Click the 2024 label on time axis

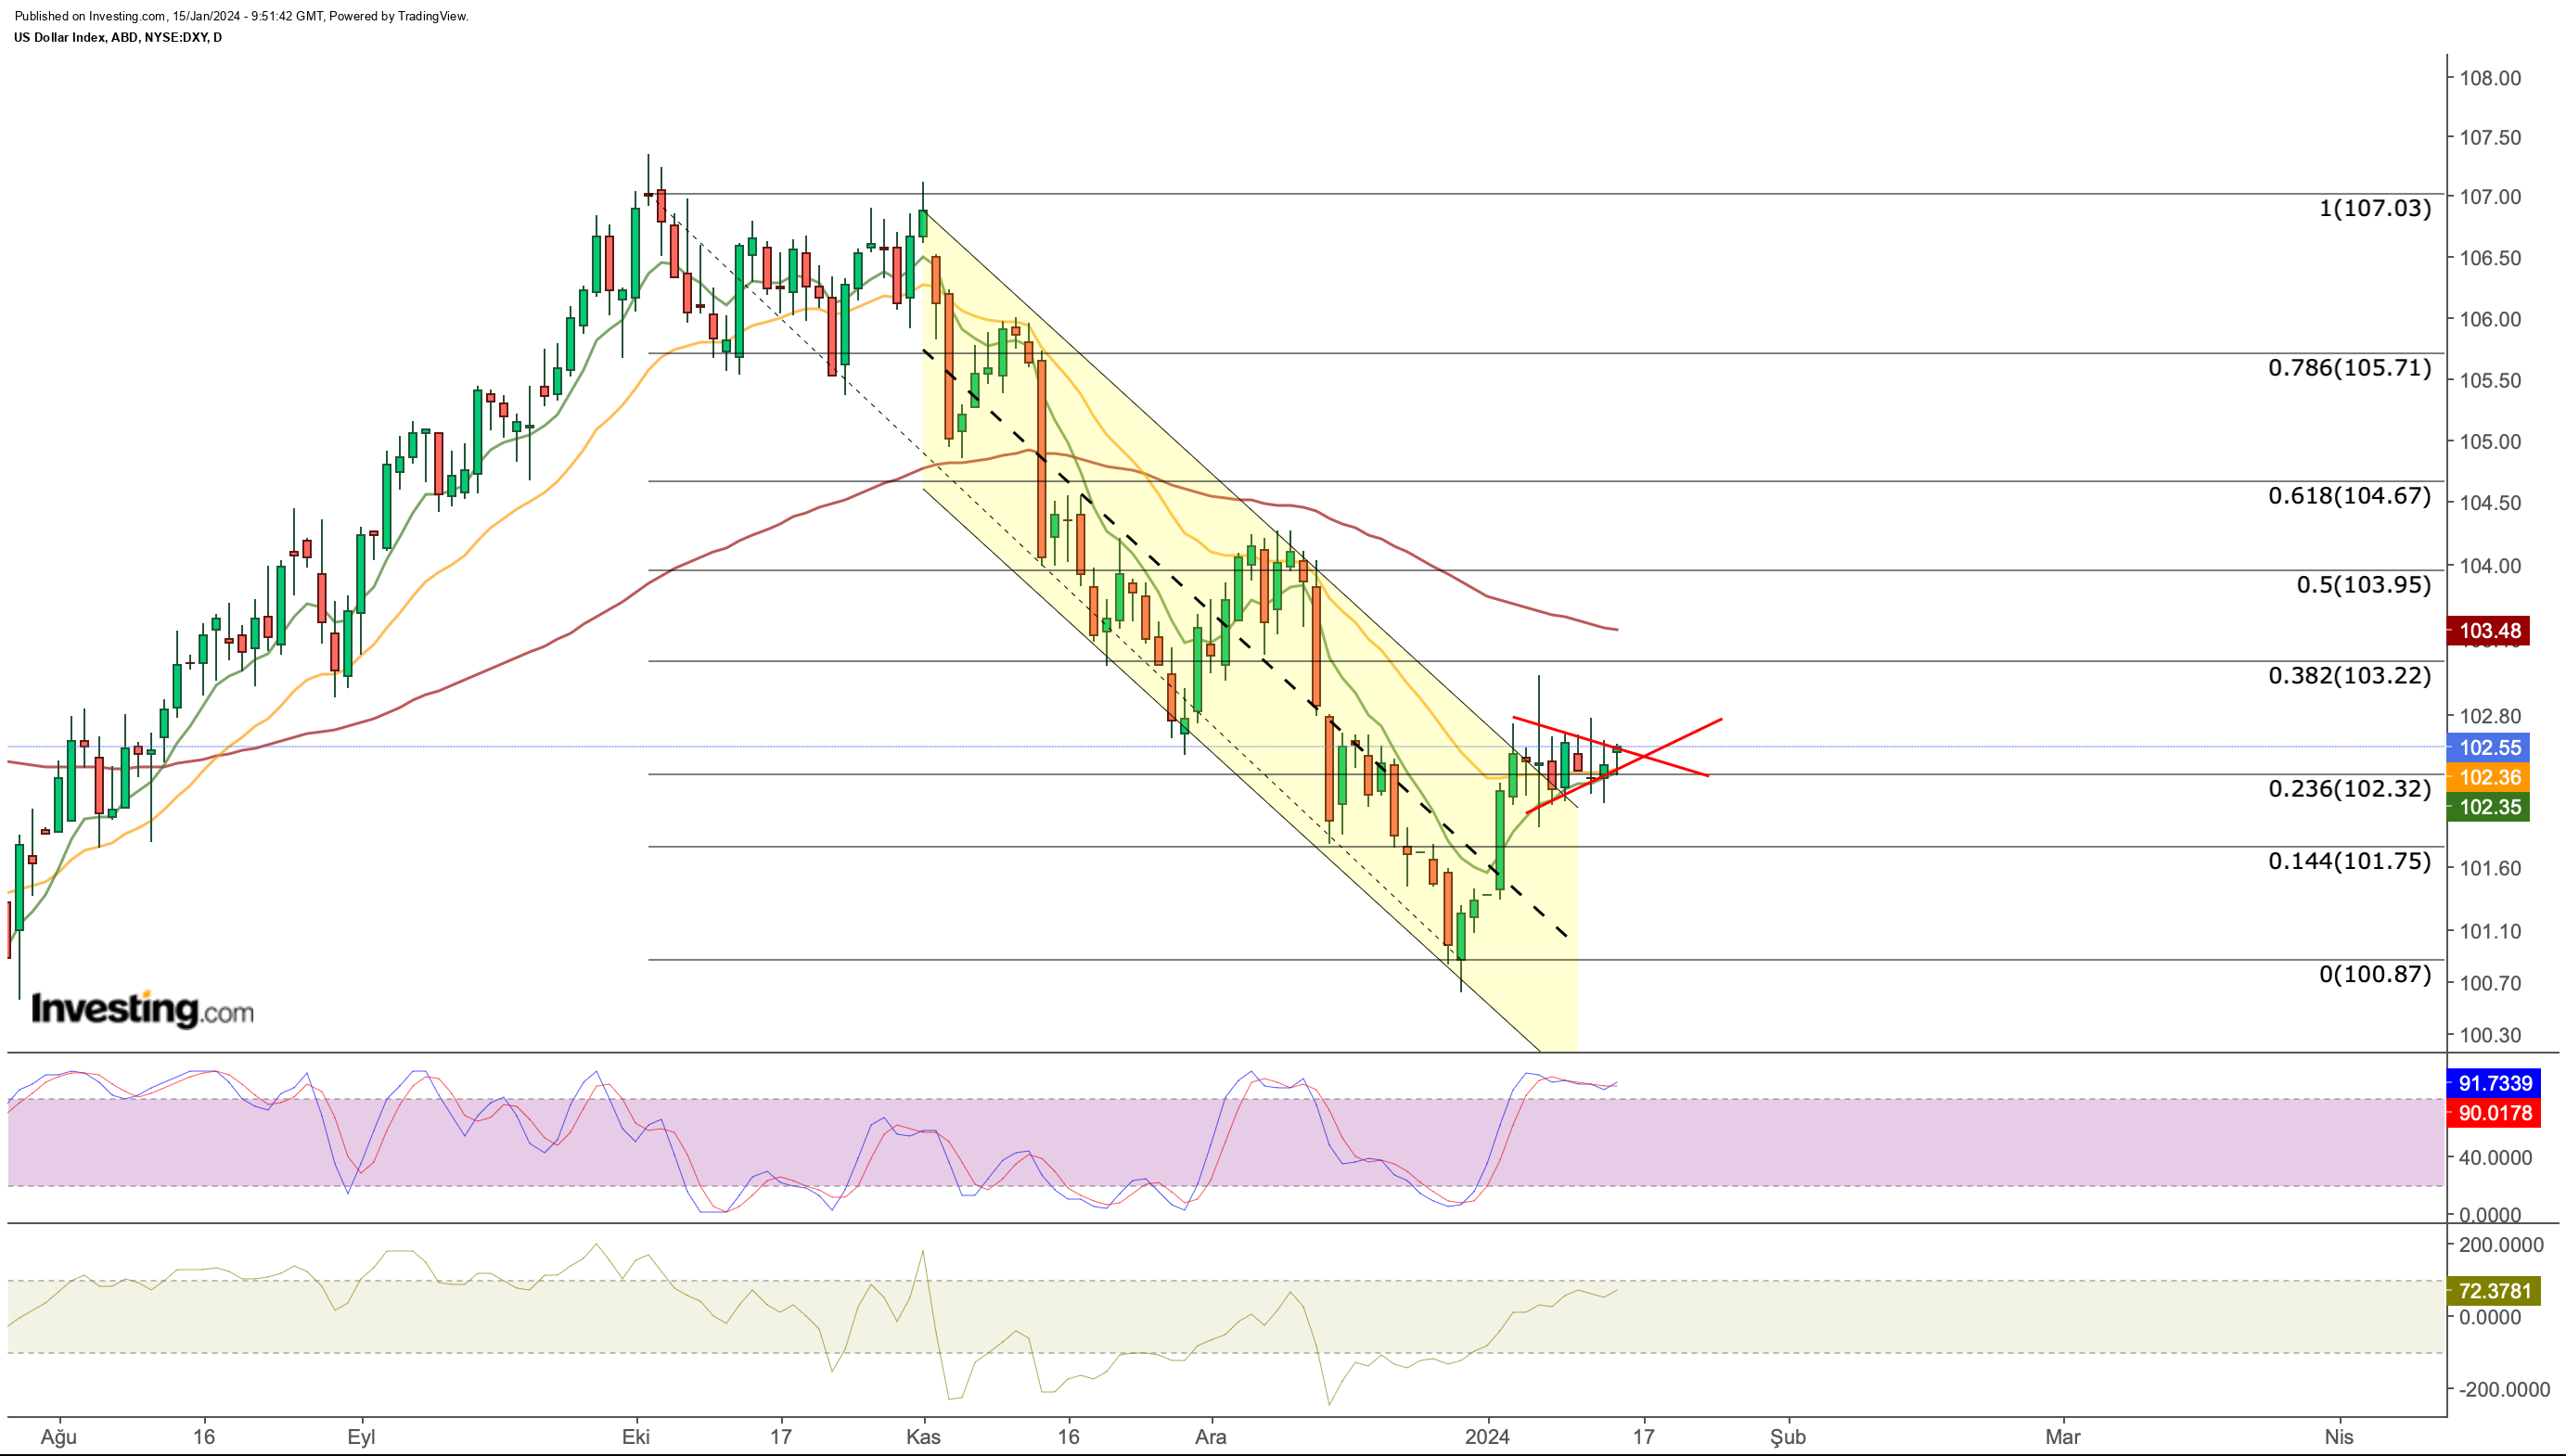(x=1487, y=1437)
